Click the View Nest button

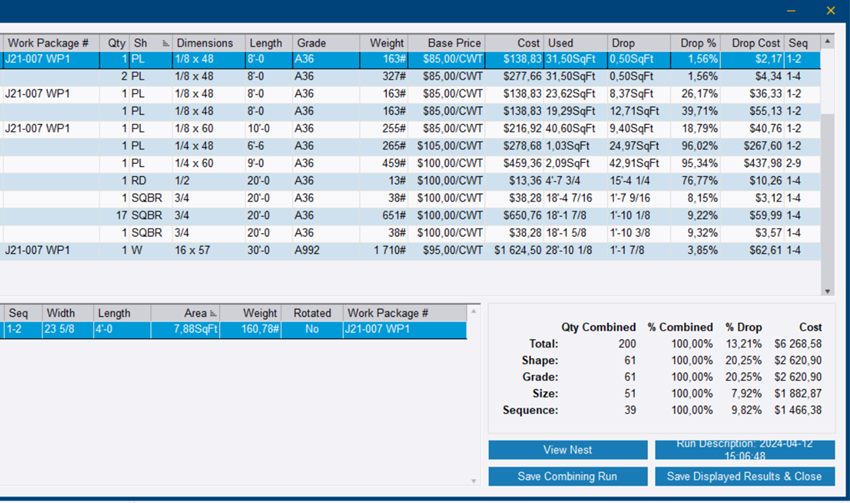tap(567, 450)
